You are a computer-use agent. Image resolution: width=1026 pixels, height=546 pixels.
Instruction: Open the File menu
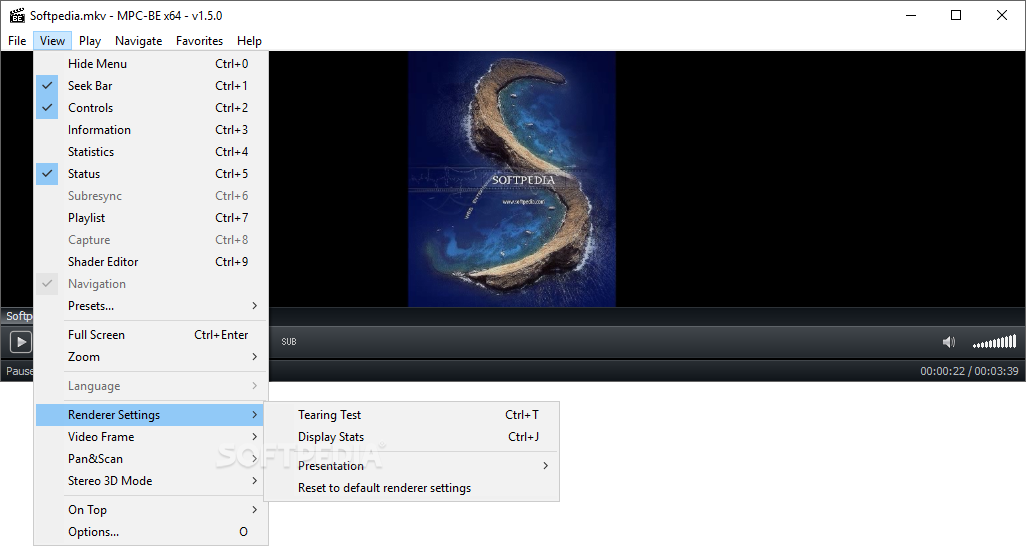point(17,41)
